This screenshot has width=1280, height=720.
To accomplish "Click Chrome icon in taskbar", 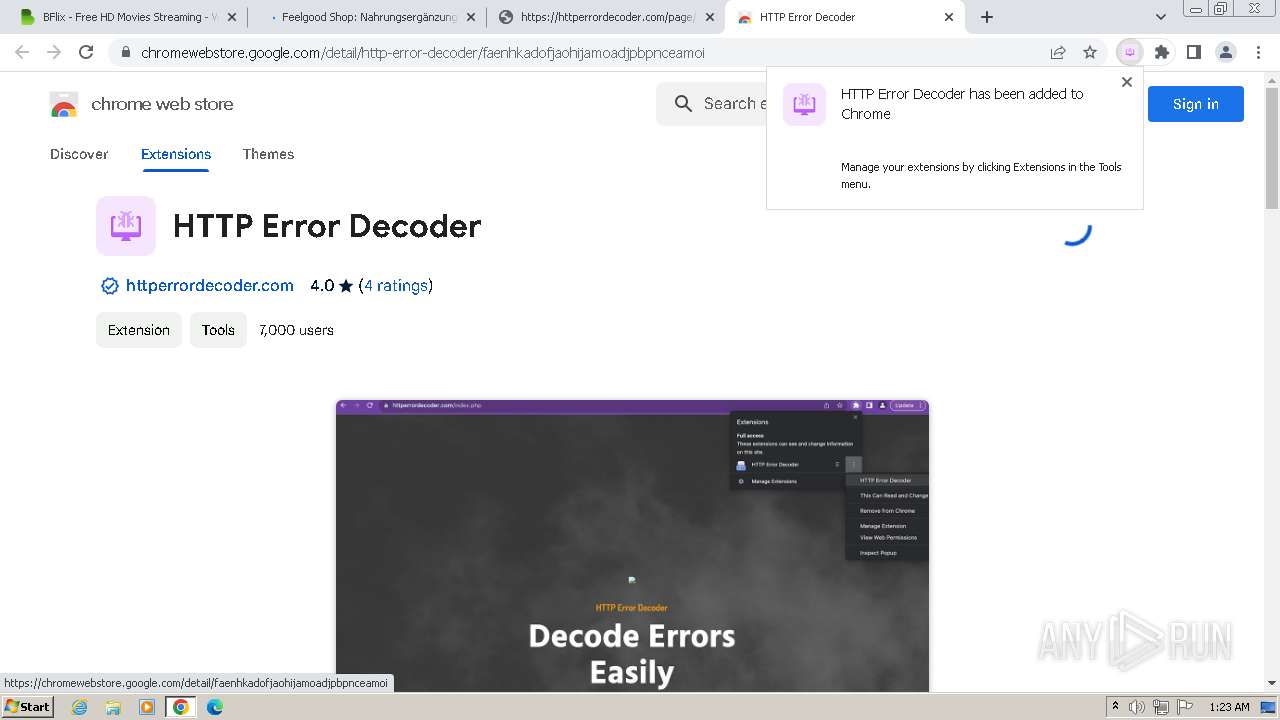I will tap(181, 707).
